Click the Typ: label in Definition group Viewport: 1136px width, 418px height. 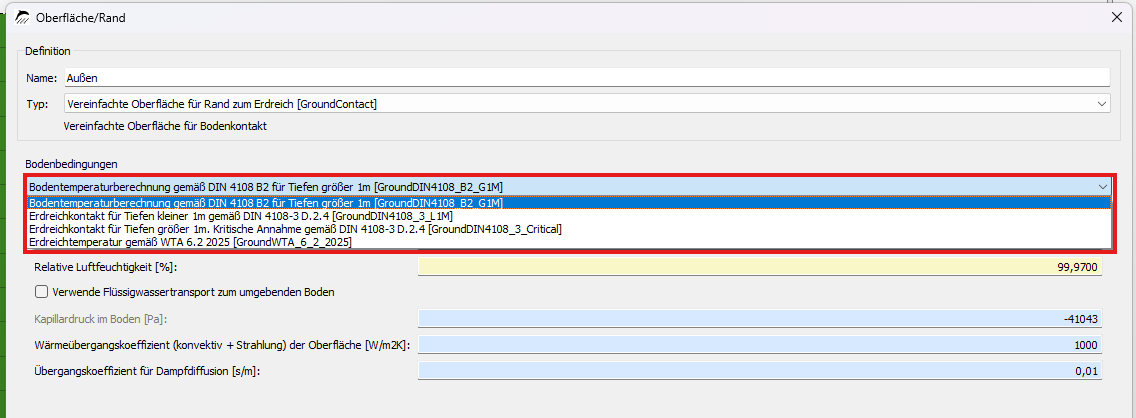click(37, 104)
